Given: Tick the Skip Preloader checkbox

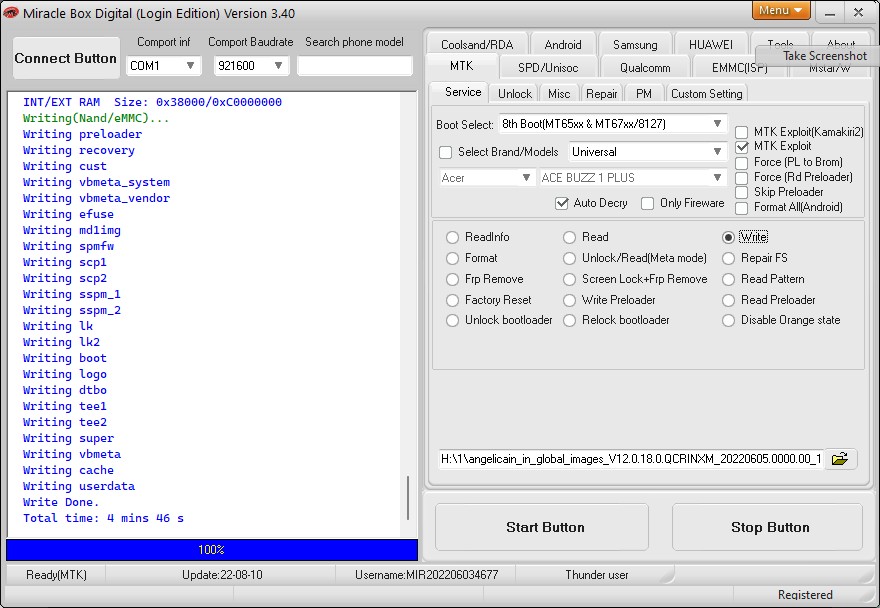Looking at the screenshot, I should coord(741,193).
